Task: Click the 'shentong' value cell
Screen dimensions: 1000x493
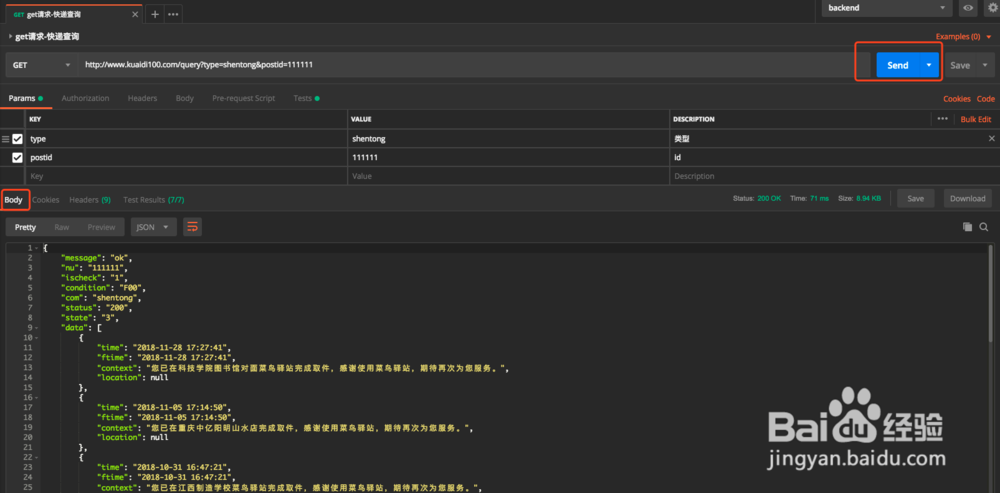Action: tap(509, 138)
